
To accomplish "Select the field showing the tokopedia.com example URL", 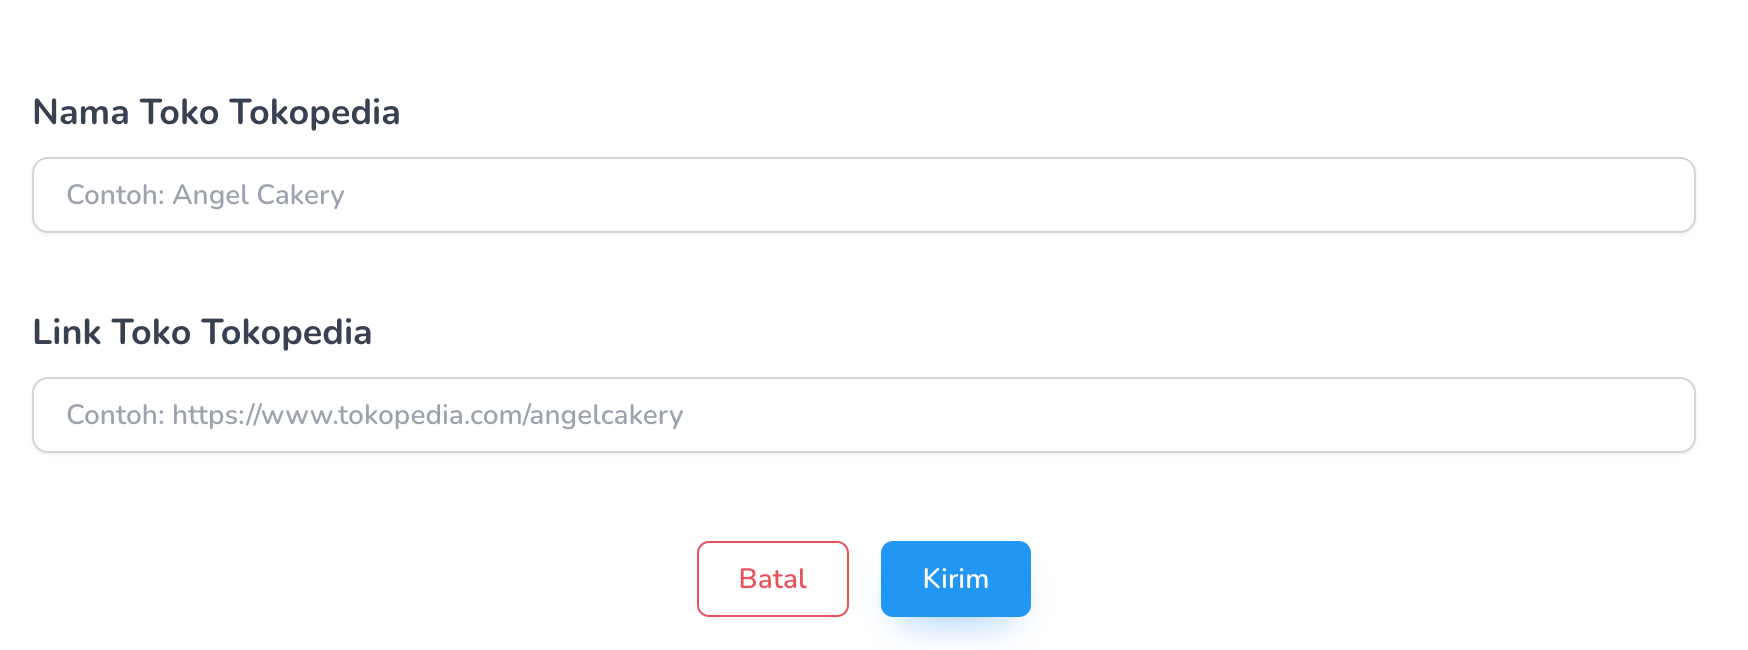I will click(863, 415).
